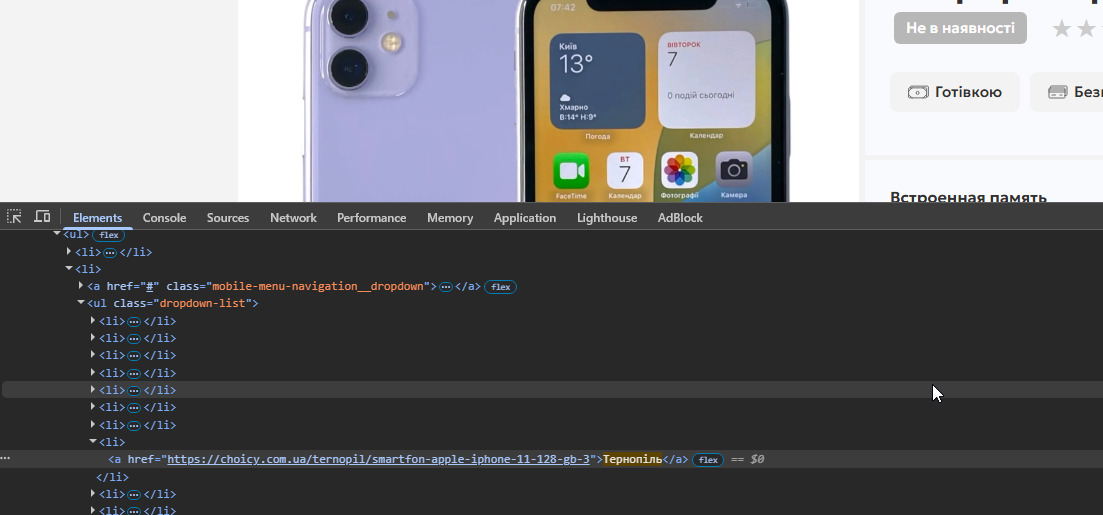1103x515 pixels.
Task: Toggle the flex badge after the Тернопіль anchor
Action: pyautogui.click(x=708, y=459)
